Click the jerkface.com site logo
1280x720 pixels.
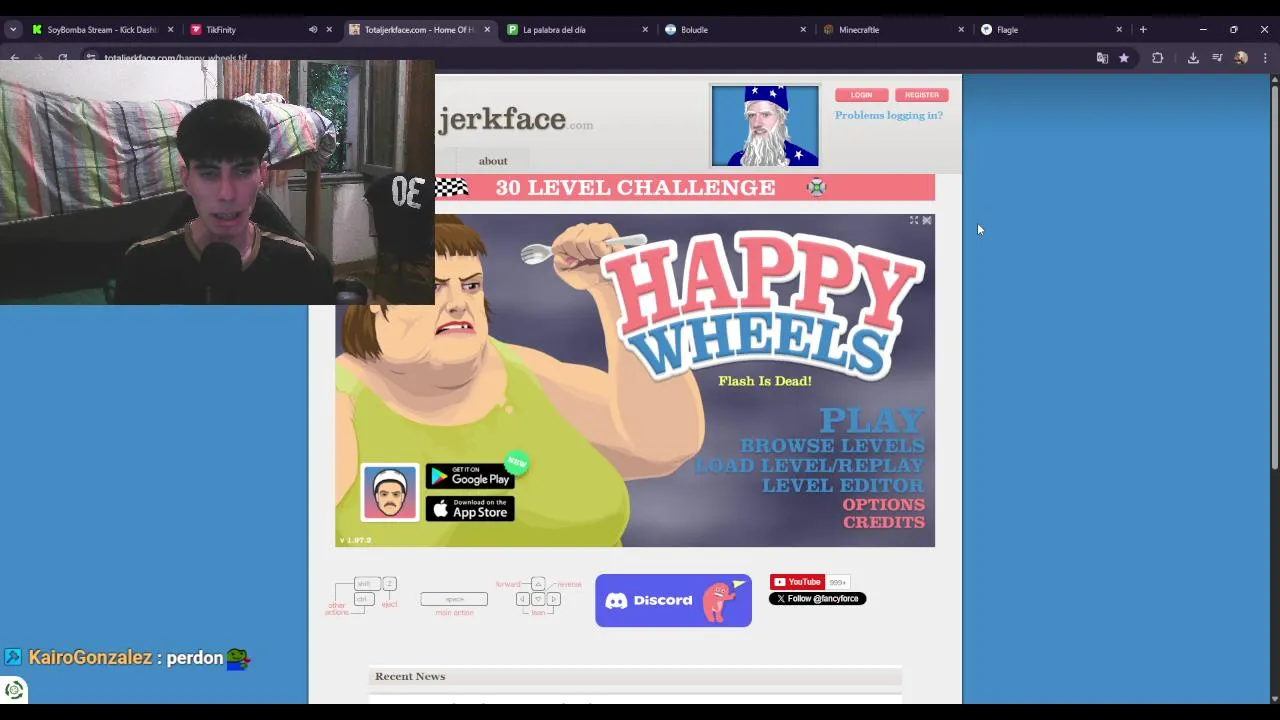click(x=515, y=120)
